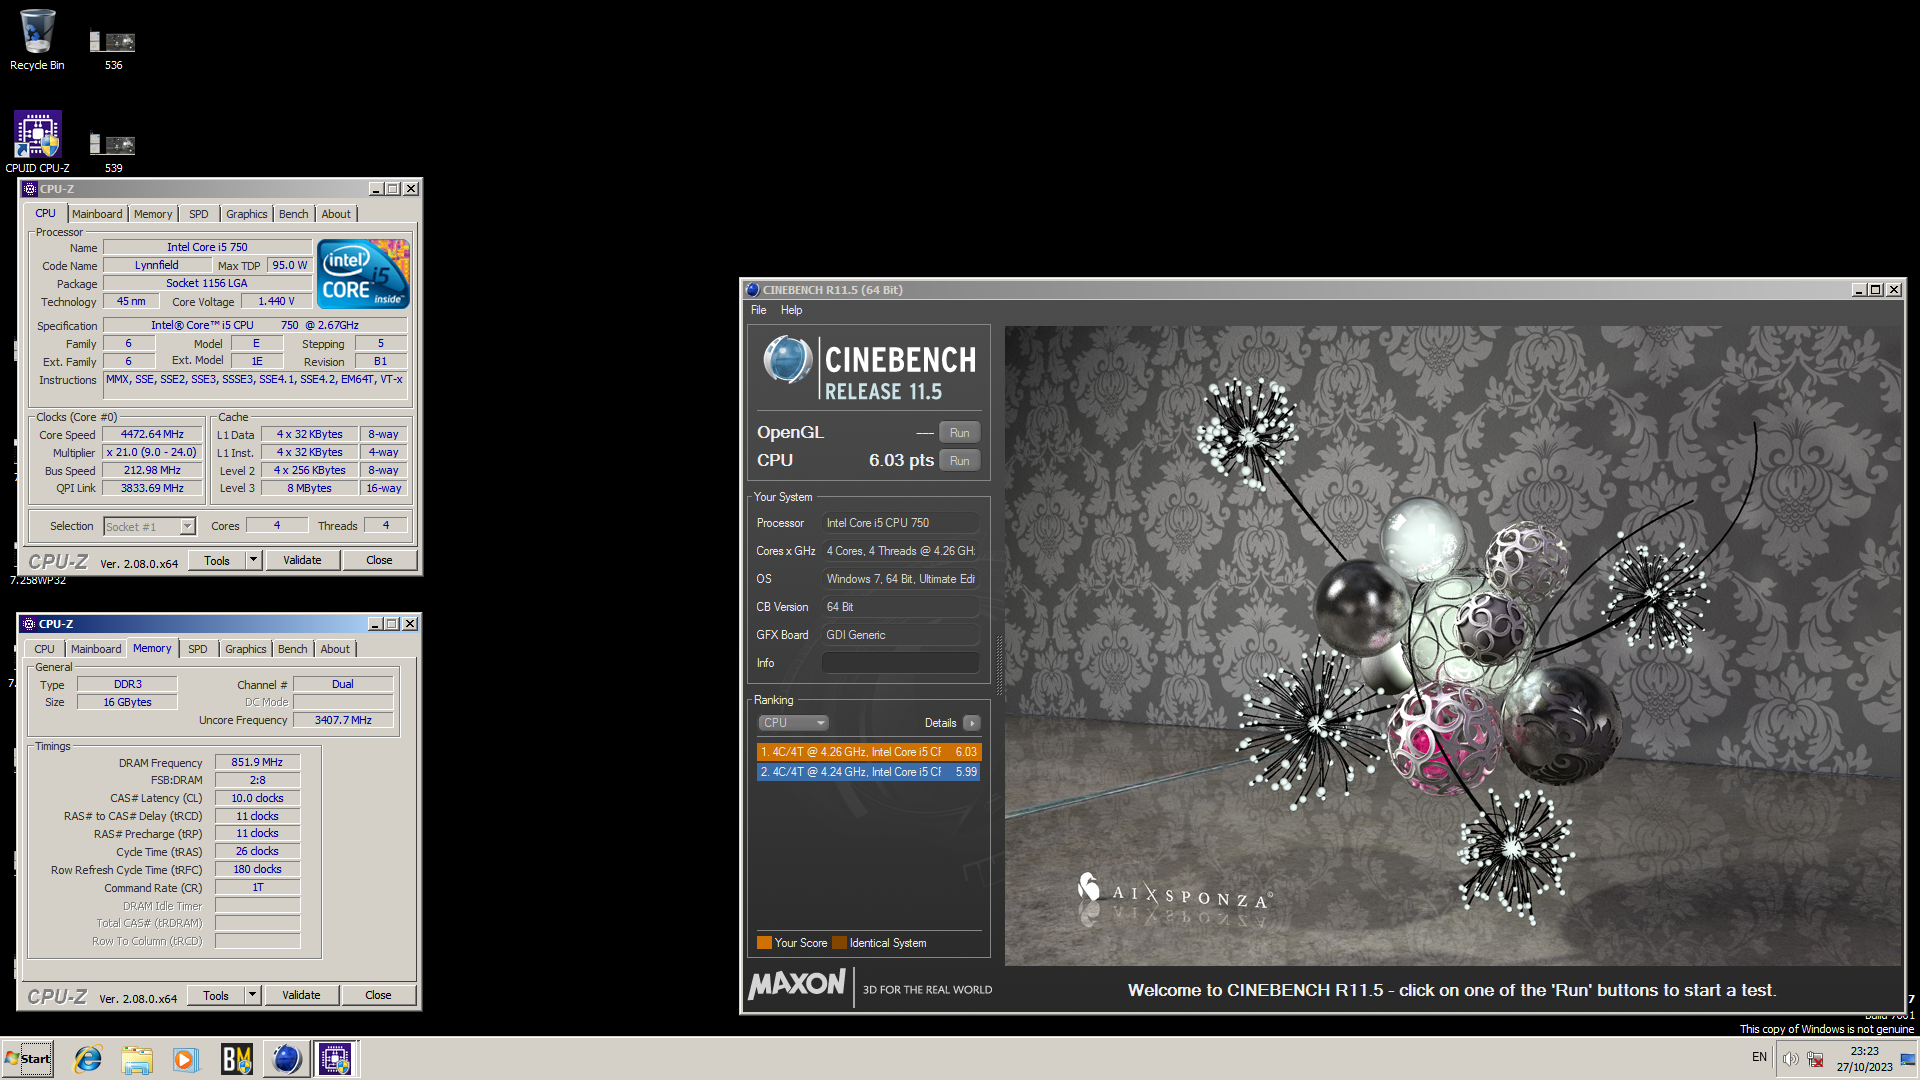The image size is (1920, 1080).
Task: Open Memory tab in top CPU-Z window
Action: (153, 214)
